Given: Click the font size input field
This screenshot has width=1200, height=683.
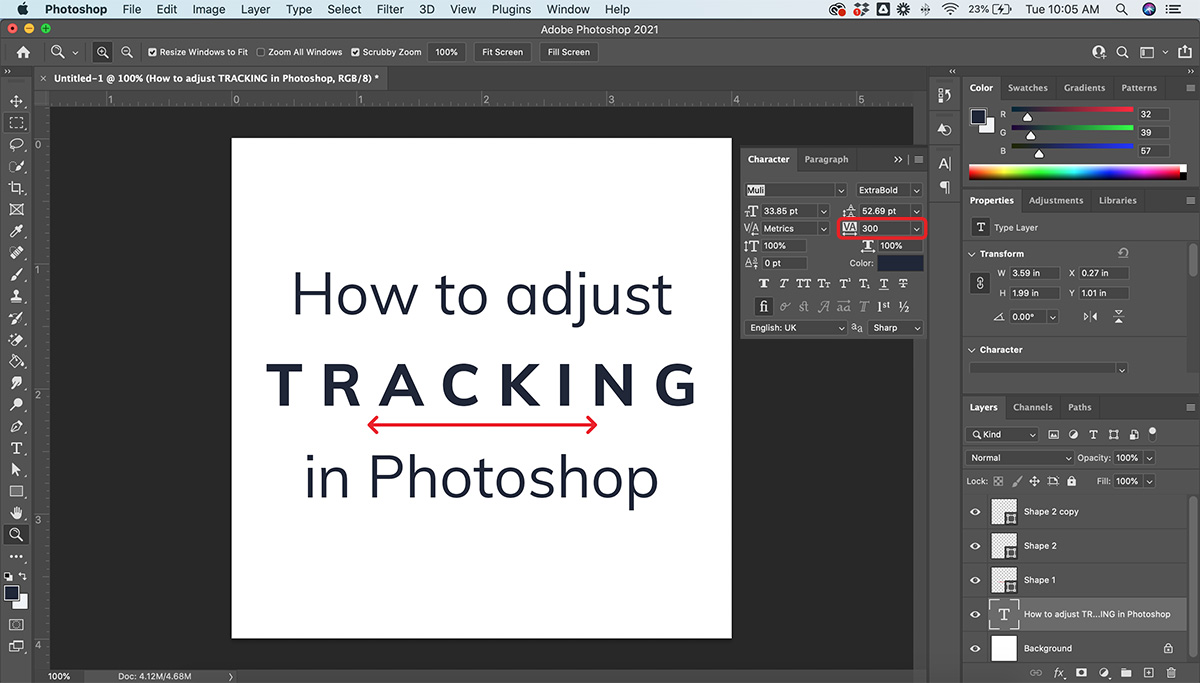Looking at the screenshot, I should (x=788, y=211).
